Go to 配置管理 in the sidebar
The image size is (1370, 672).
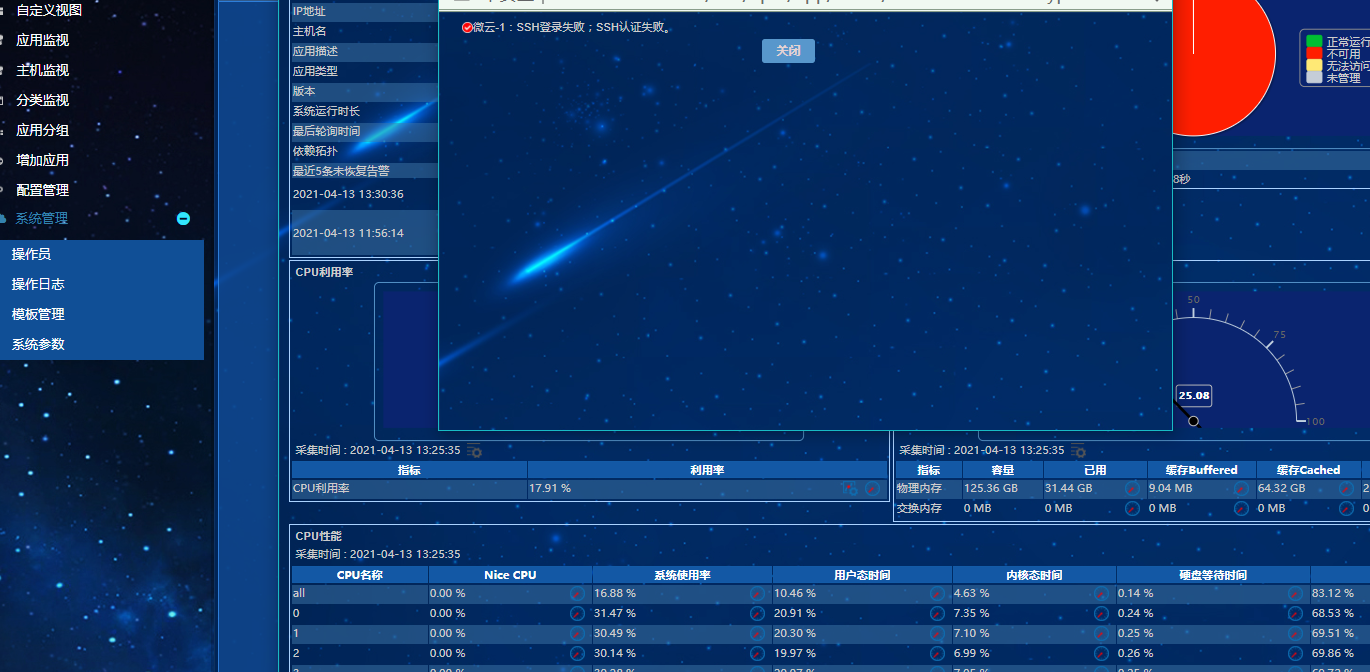click(43, 190)
